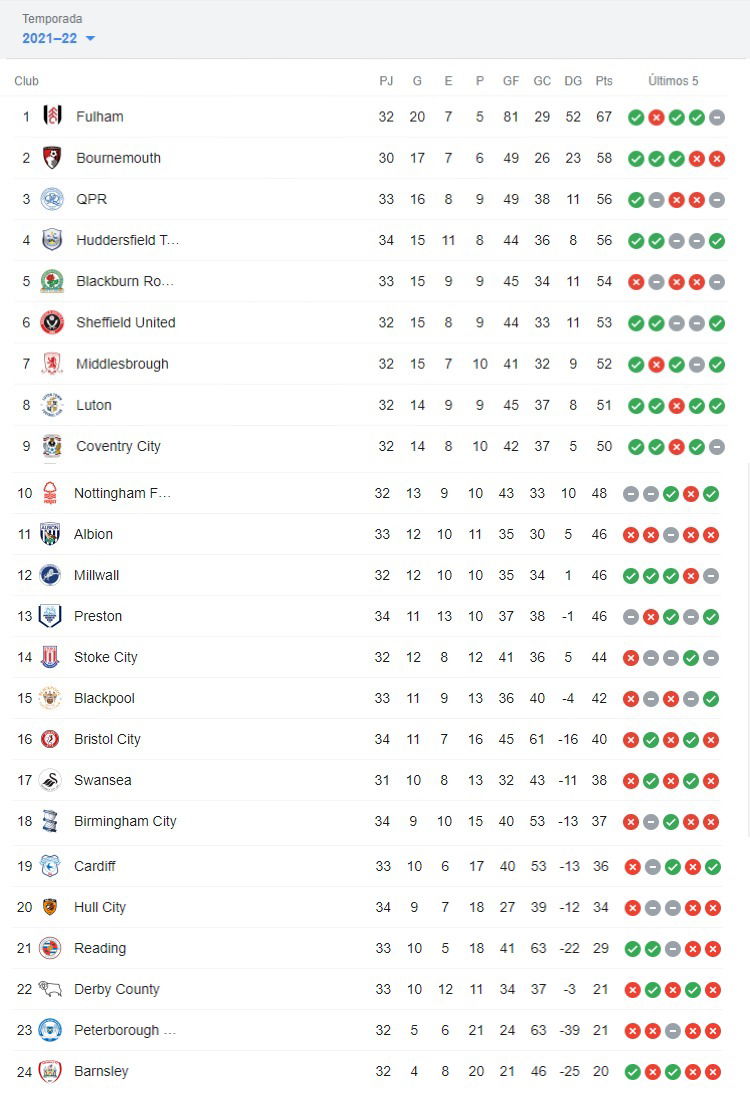Click Albion's first red loss indicator
This screenshot has height=1112, width=750.
click(631, 535)
